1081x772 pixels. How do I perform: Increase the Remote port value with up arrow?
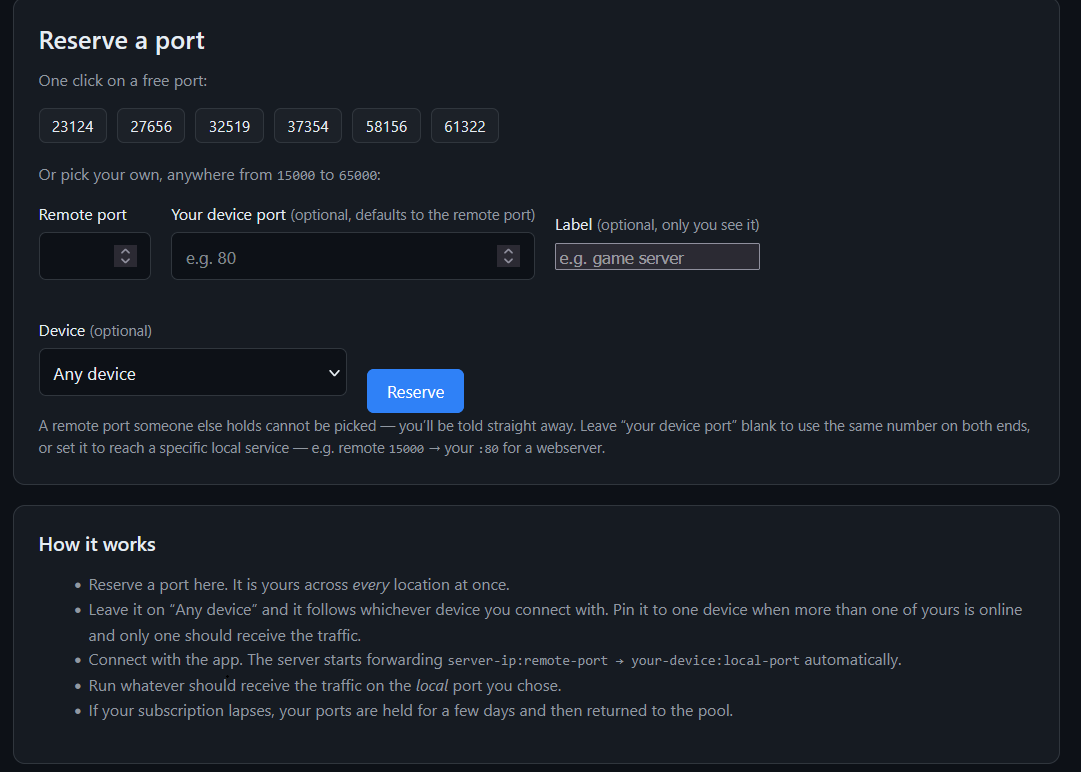125,251
